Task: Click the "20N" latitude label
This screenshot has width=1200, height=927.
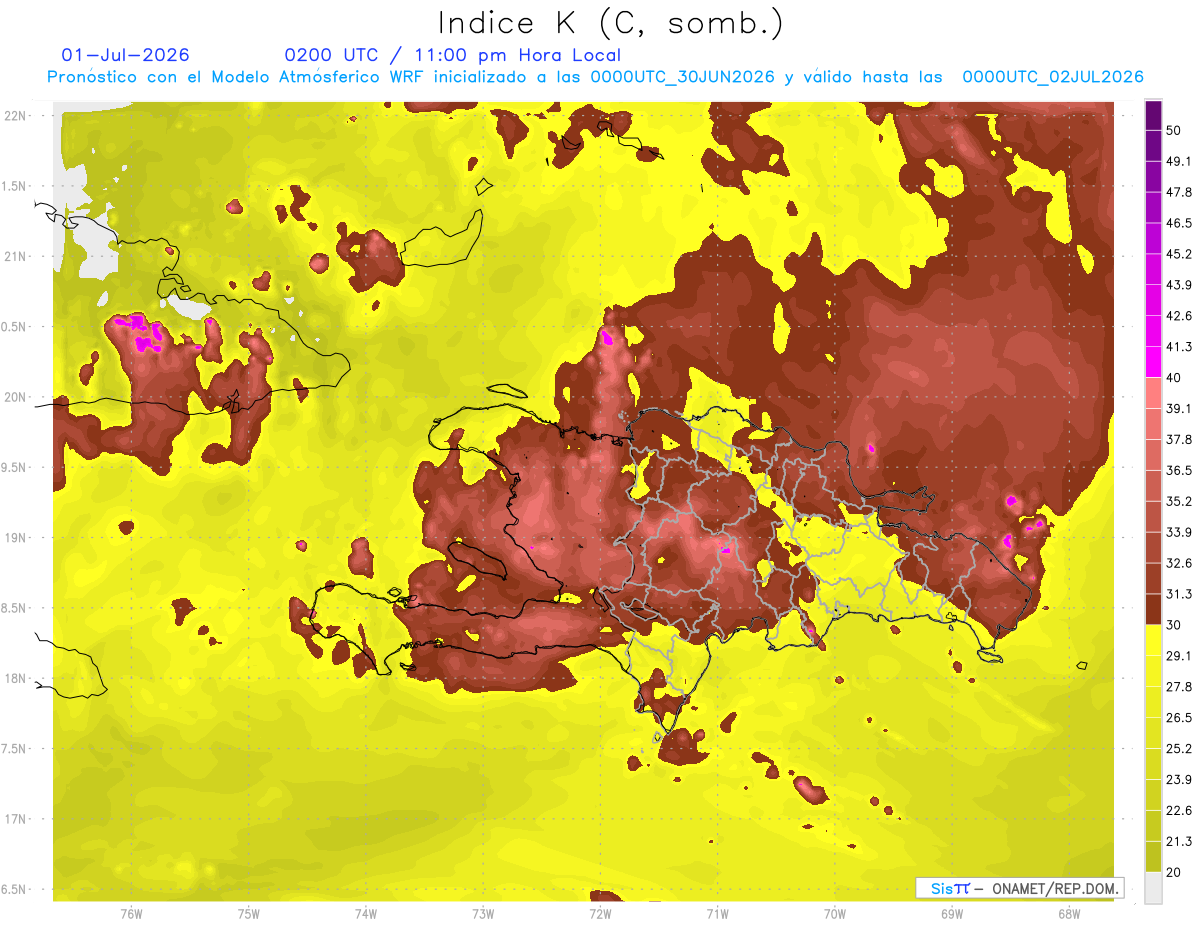Action: tap(15, 397)
